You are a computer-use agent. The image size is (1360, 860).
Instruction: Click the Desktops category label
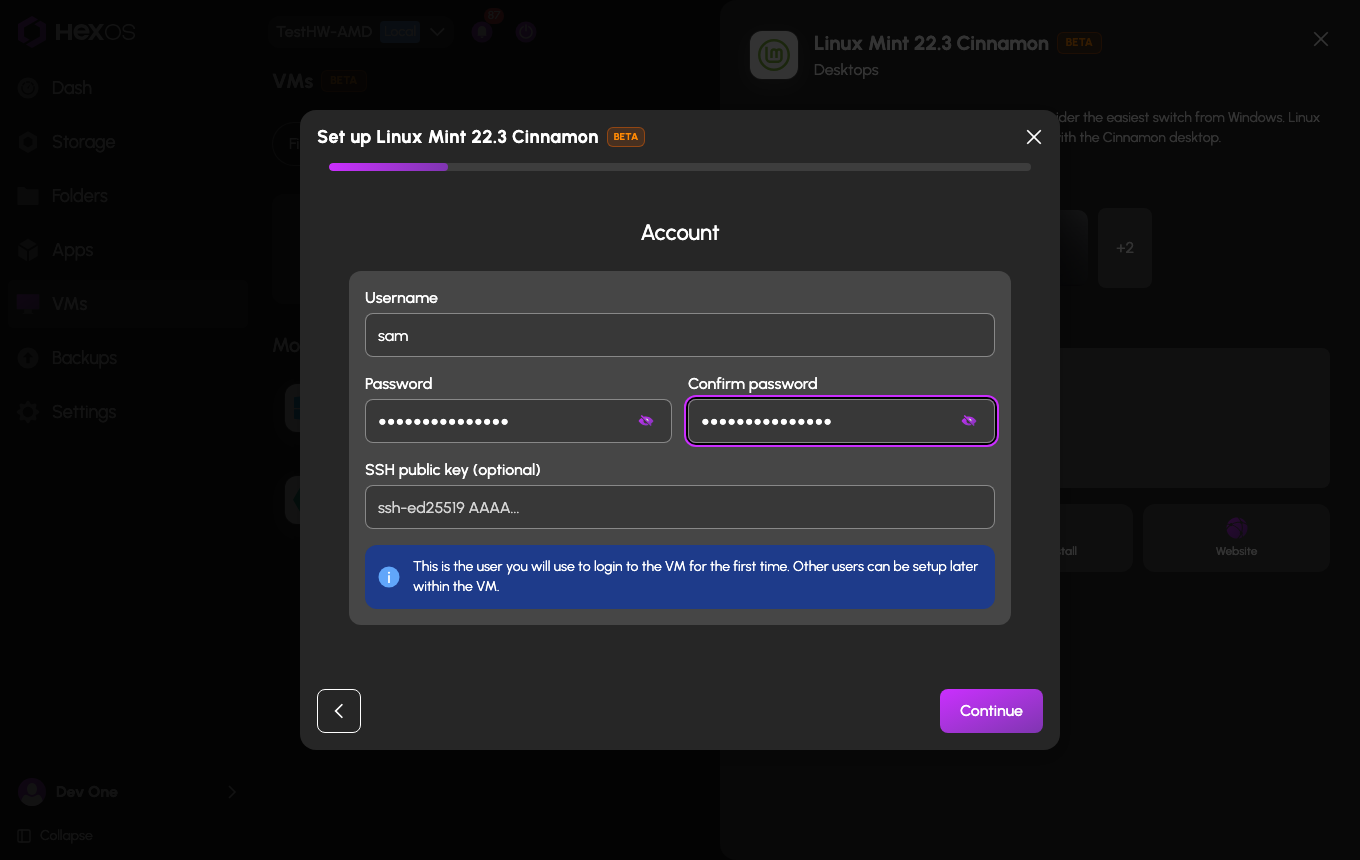coord(846,70)
